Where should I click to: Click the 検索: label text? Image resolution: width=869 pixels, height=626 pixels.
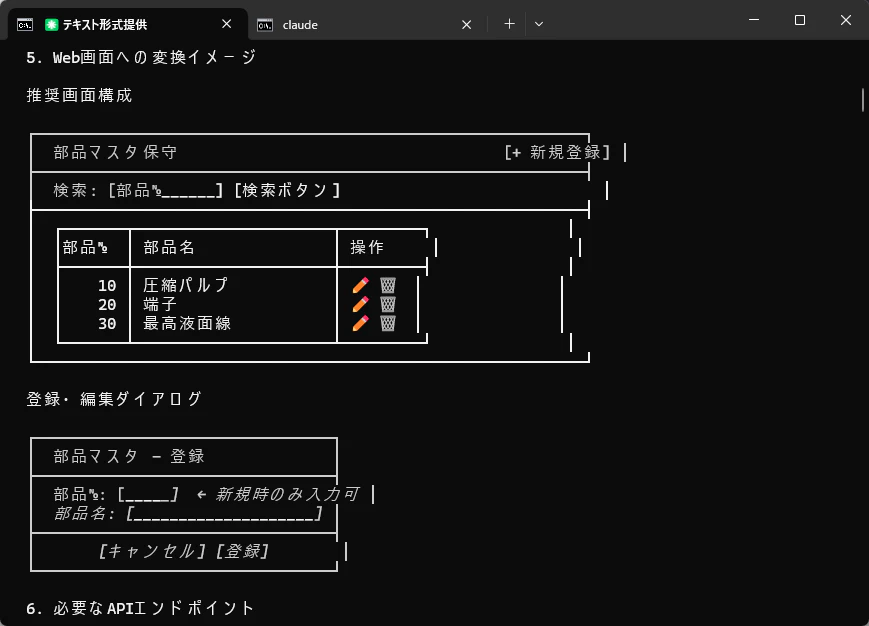[75, 190]
